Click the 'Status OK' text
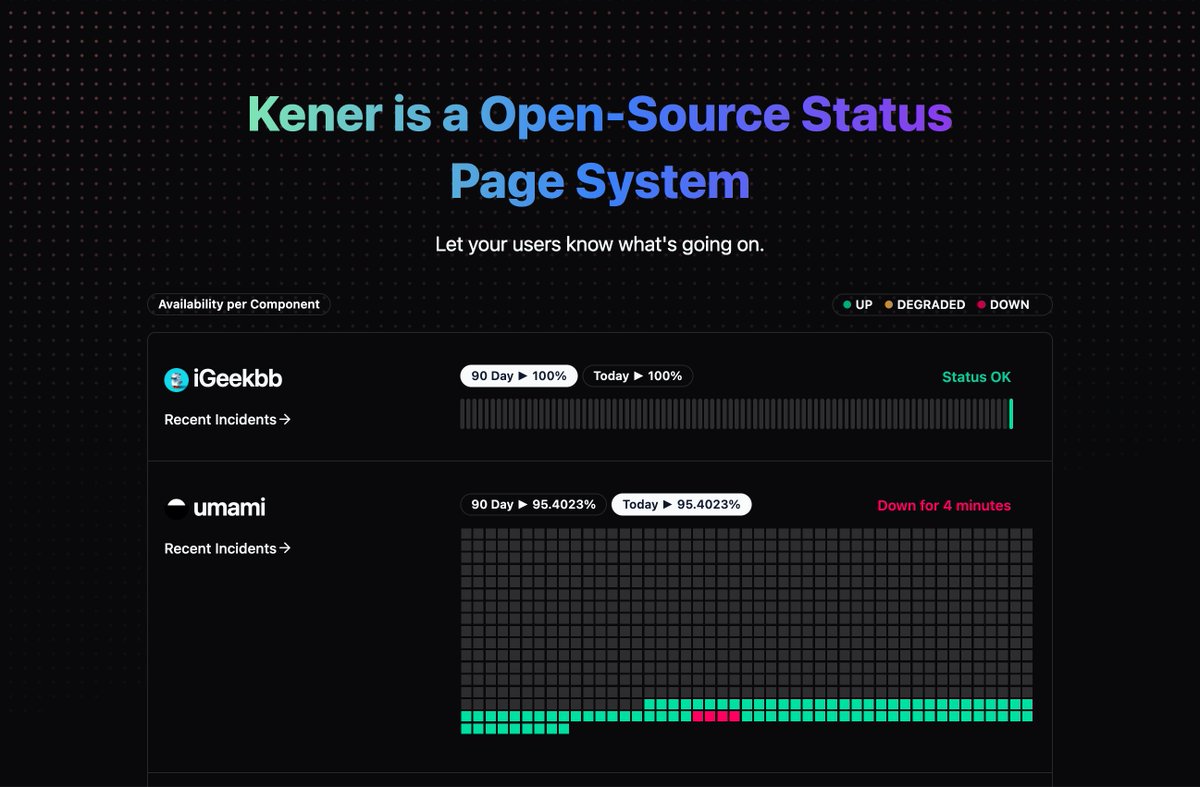The height and width of the screenshot is (787, 1200). point(976,377)
